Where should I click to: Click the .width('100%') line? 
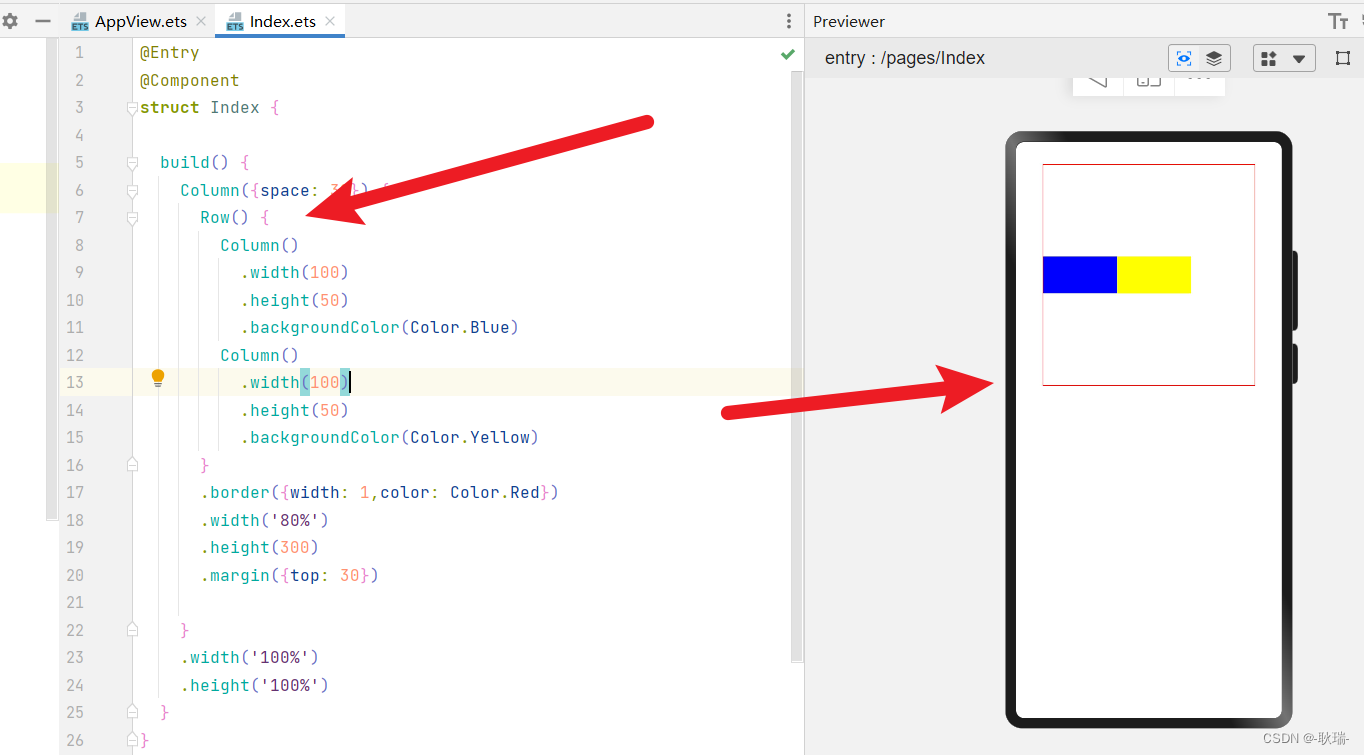pyautogui.click(x=249, y=657)
